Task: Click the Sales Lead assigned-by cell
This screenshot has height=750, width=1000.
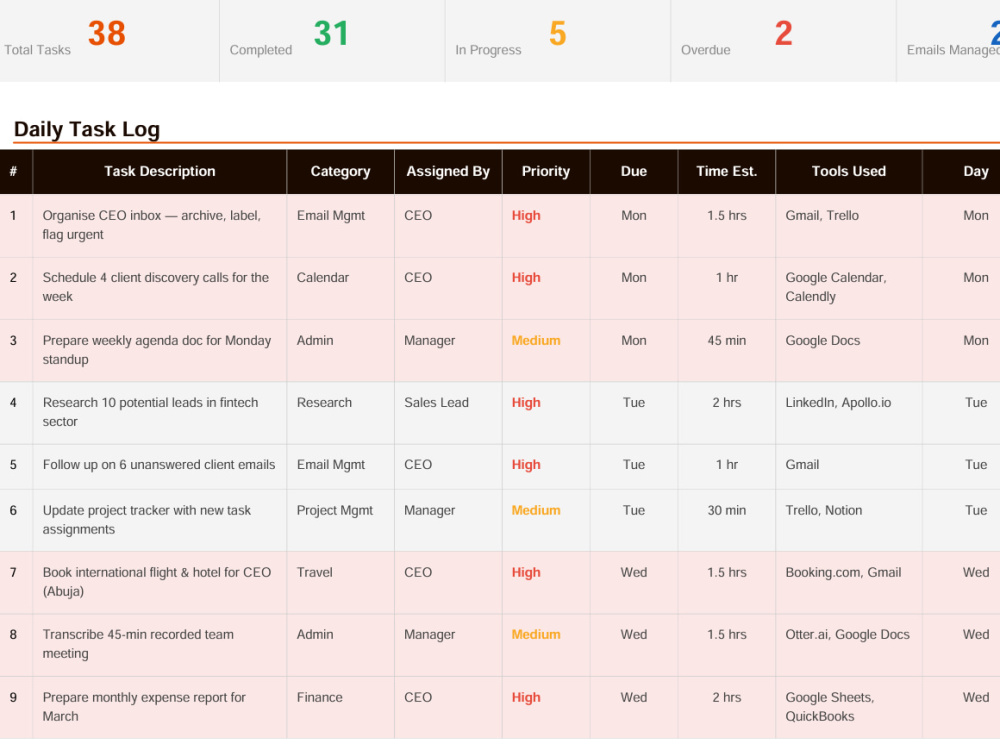Action: click(448, 413)
